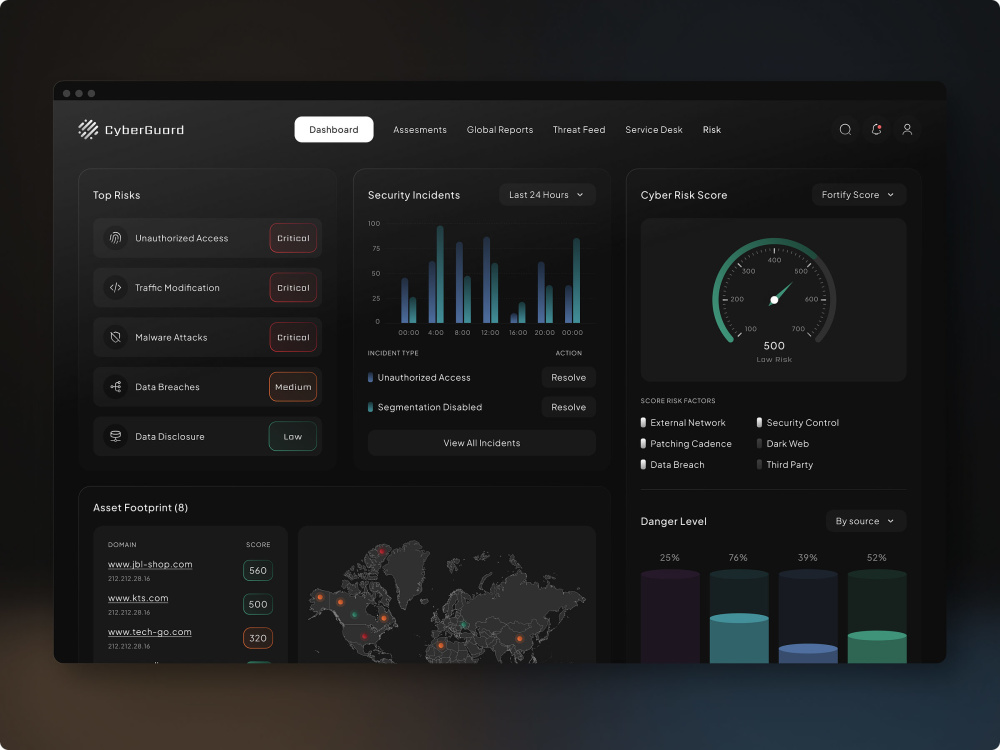This screenshot has height=750, width=1000.
Task: Toggle the Dark Web risk factor
Action: pyautogui.click(x=760, y=443)
